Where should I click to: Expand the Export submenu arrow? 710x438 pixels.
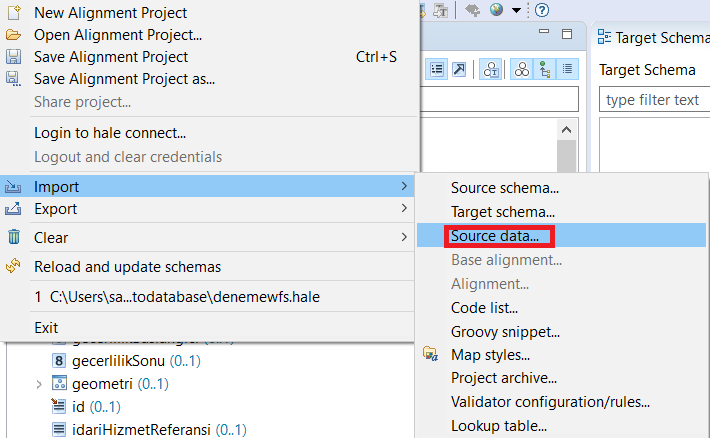[x=404, y=208]
